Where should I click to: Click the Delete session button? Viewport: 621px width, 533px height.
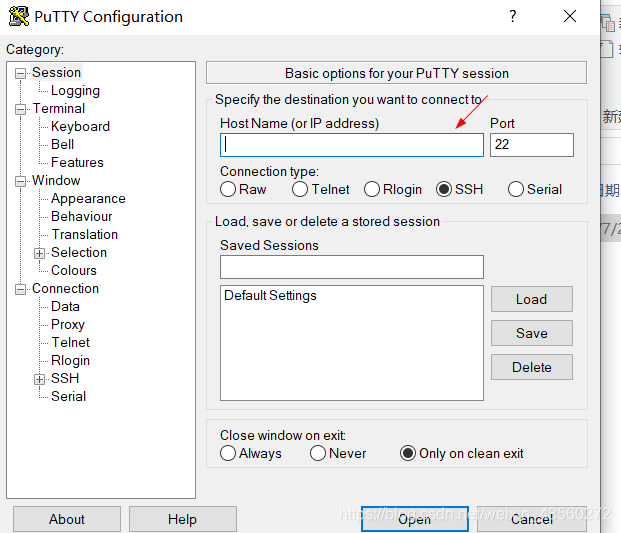531,367
